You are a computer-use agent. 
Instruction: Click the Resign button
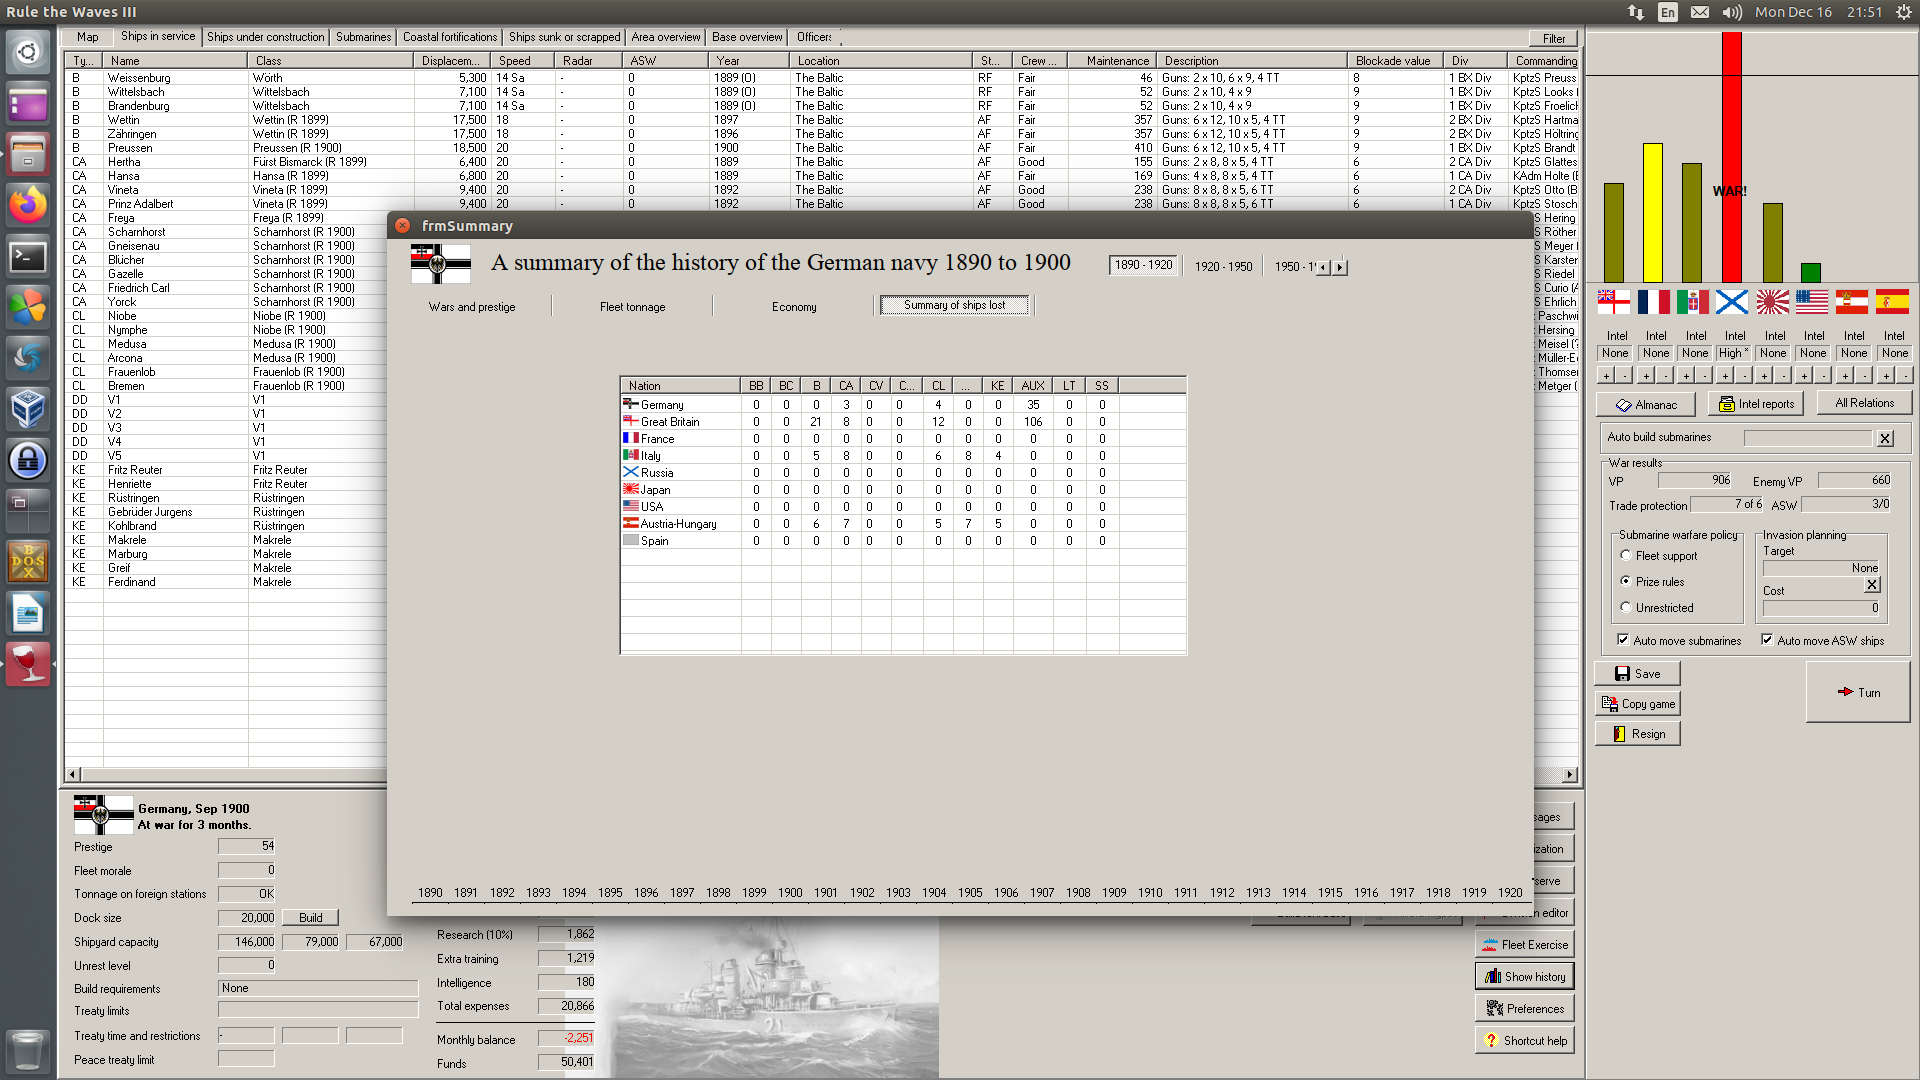[x=1637, y=734]
